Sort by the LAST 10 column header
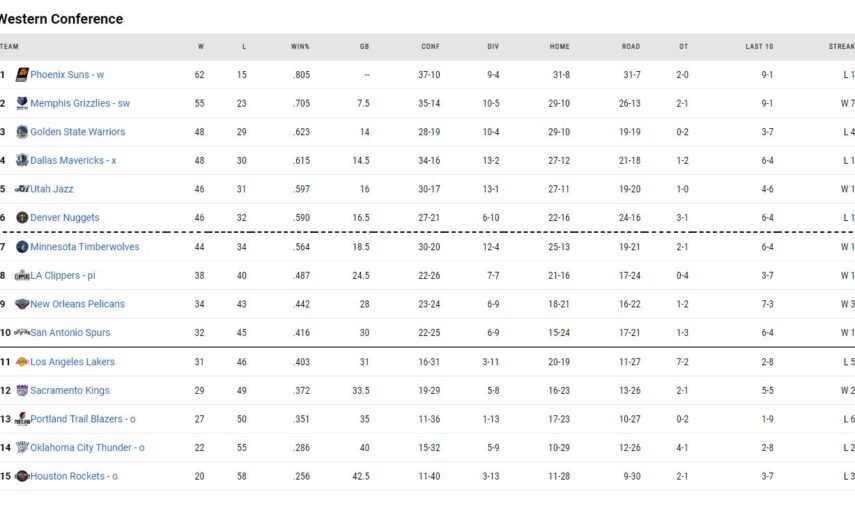855x513 pixels. [759, 46]
